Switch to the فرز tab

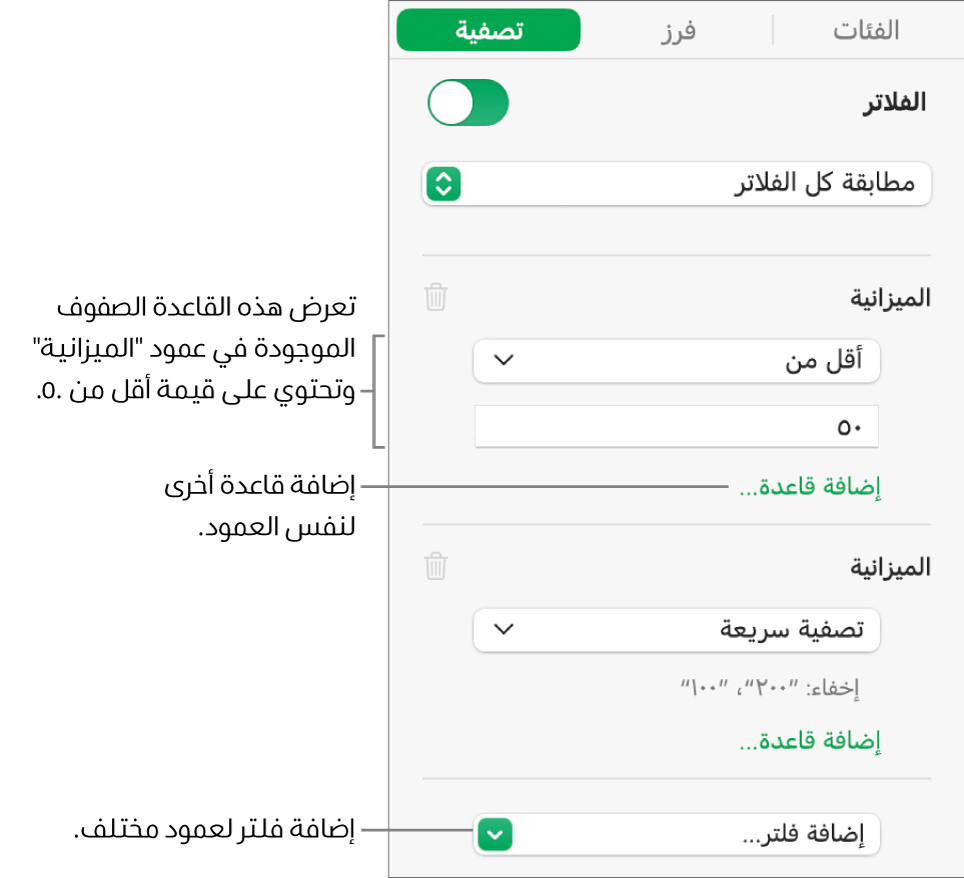coord(676,30)
